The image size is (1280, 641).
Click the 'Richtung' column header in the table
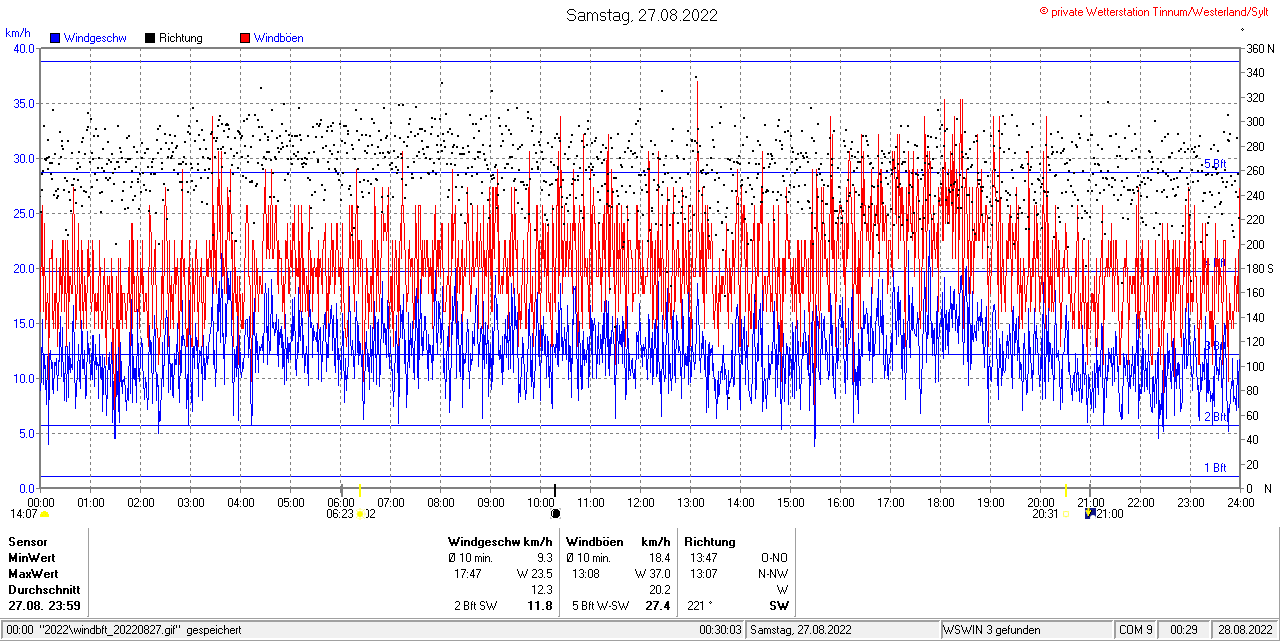[710, 541]
